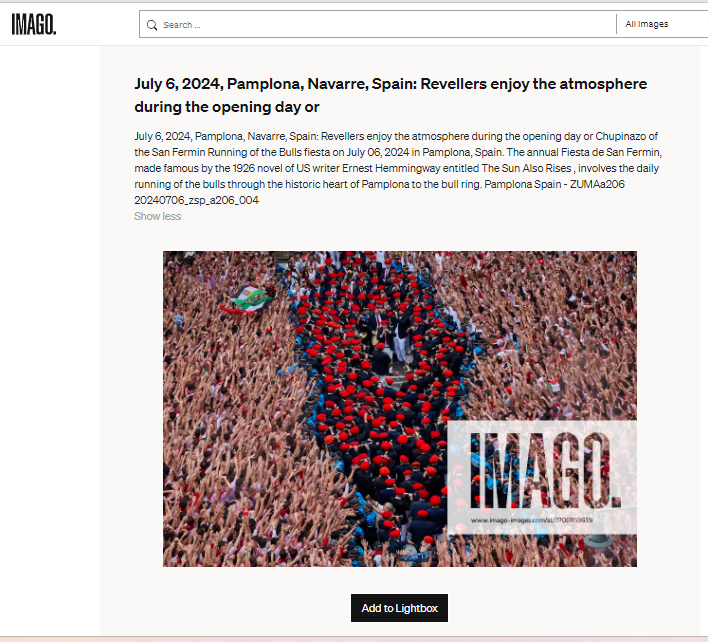Click the July 6, 2024 Pamplona headline
708x642 pixels.
[x=391, y=95]
